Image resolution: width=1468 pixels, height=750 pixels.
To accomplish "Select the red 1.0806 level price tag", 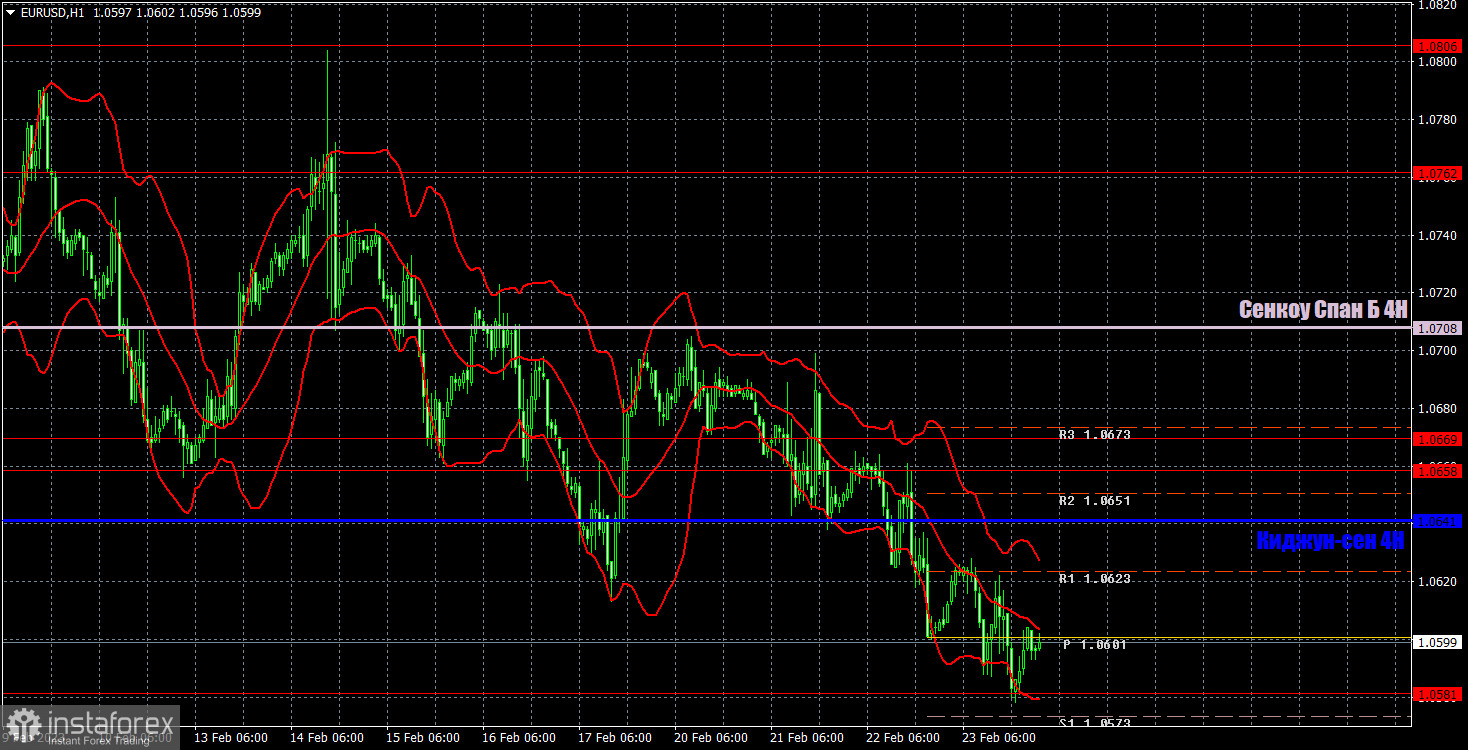I will pos(1438,46).
